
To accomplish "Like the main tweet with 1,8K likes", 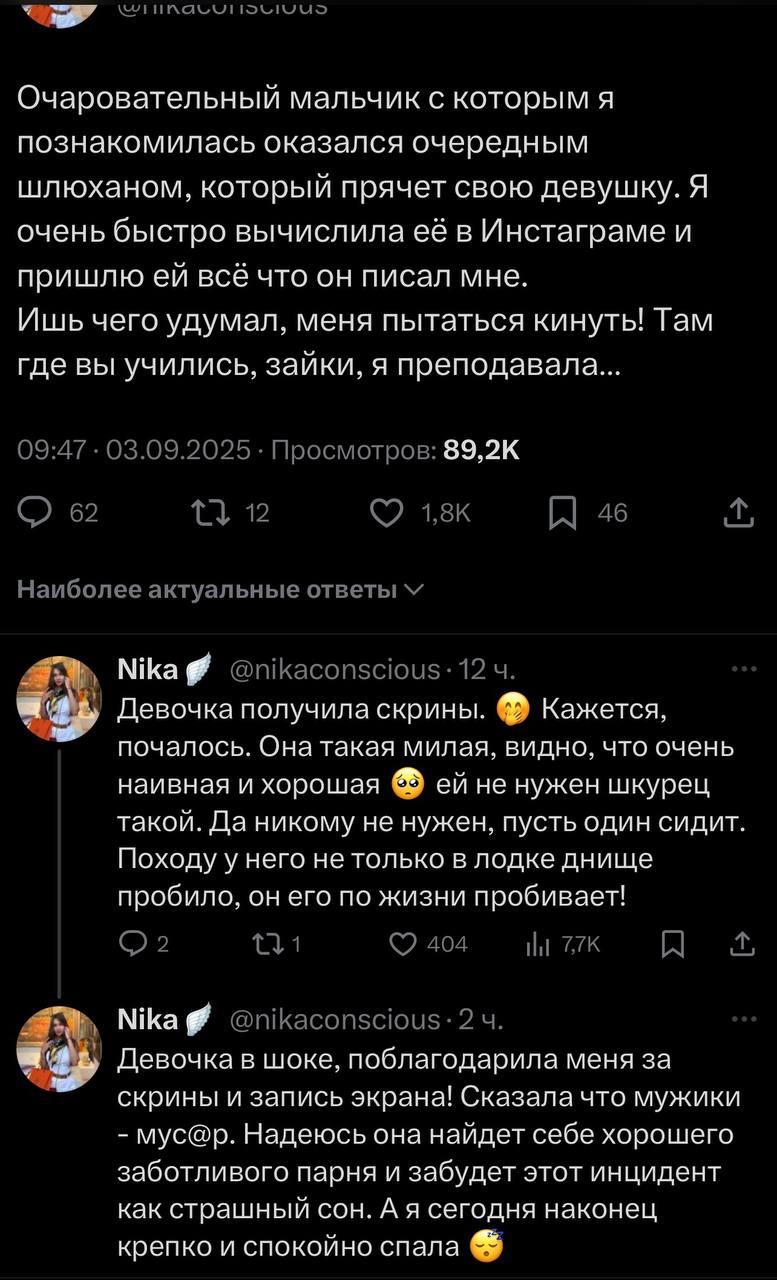I will 387,513.
